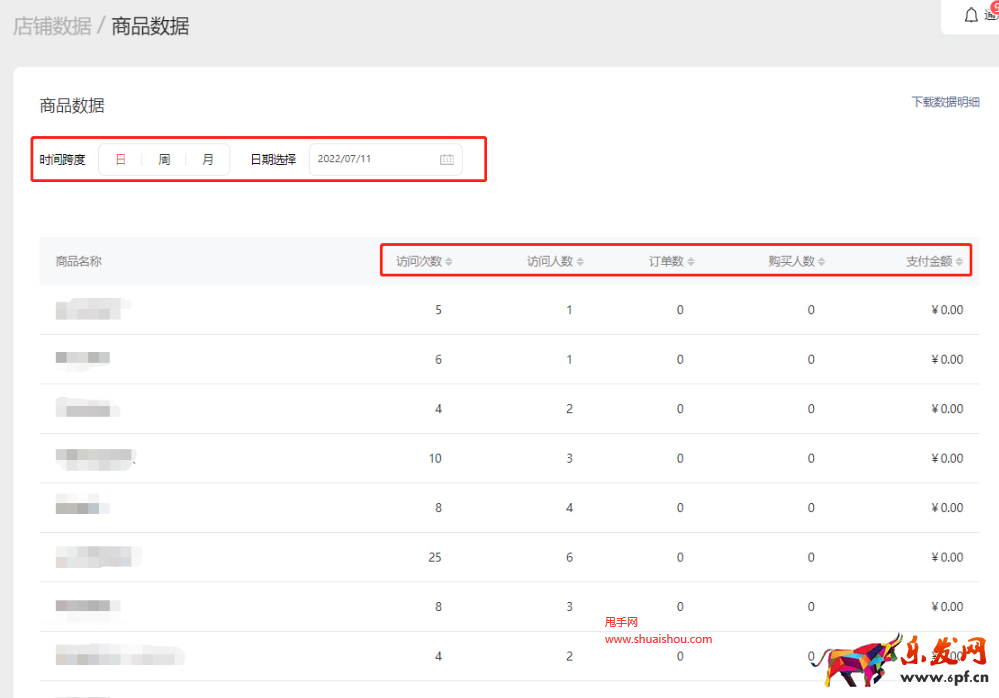The width and height of the screenshot is (999, 698).
Task: Sort by 访问次数 using sort arrows
Action: pos(449,262)
